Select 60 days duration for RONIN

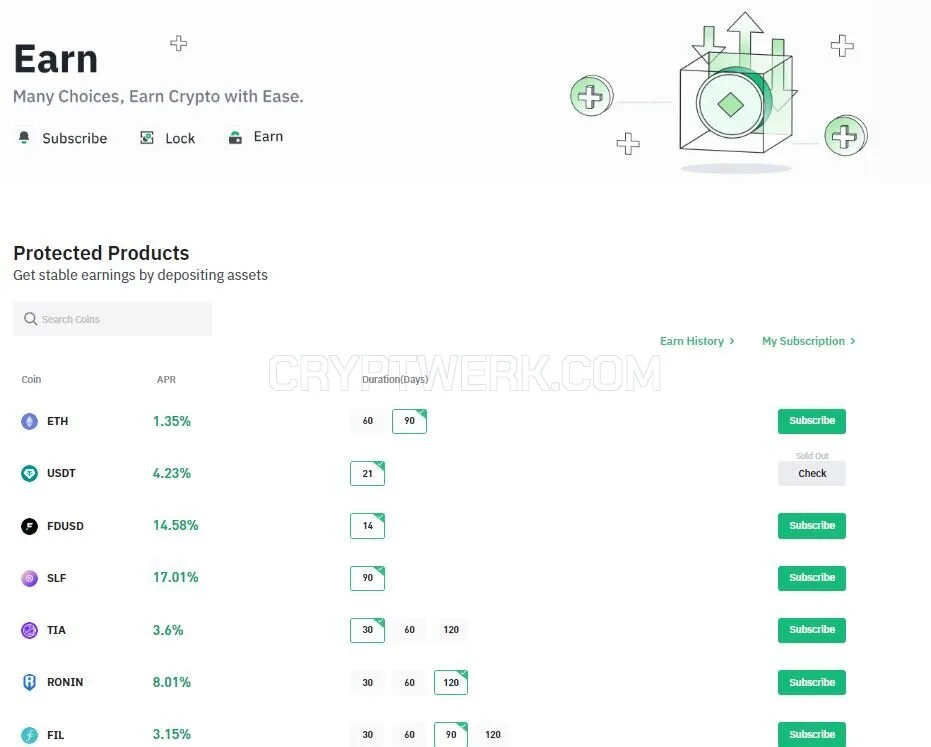tap(409, 682)
